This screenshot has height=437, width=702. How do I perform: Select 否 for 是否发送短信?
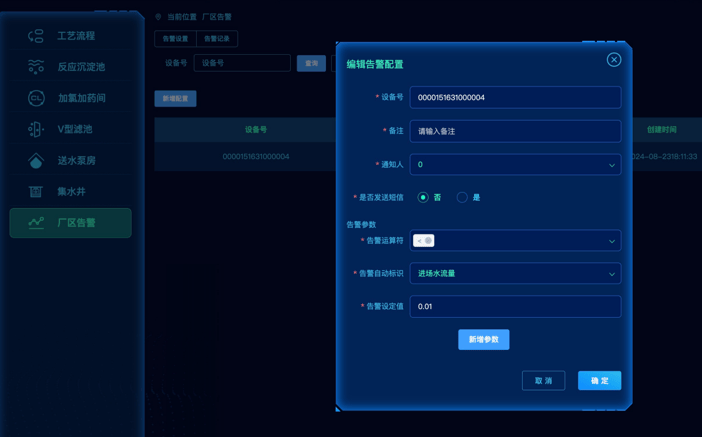coord(423,197)
